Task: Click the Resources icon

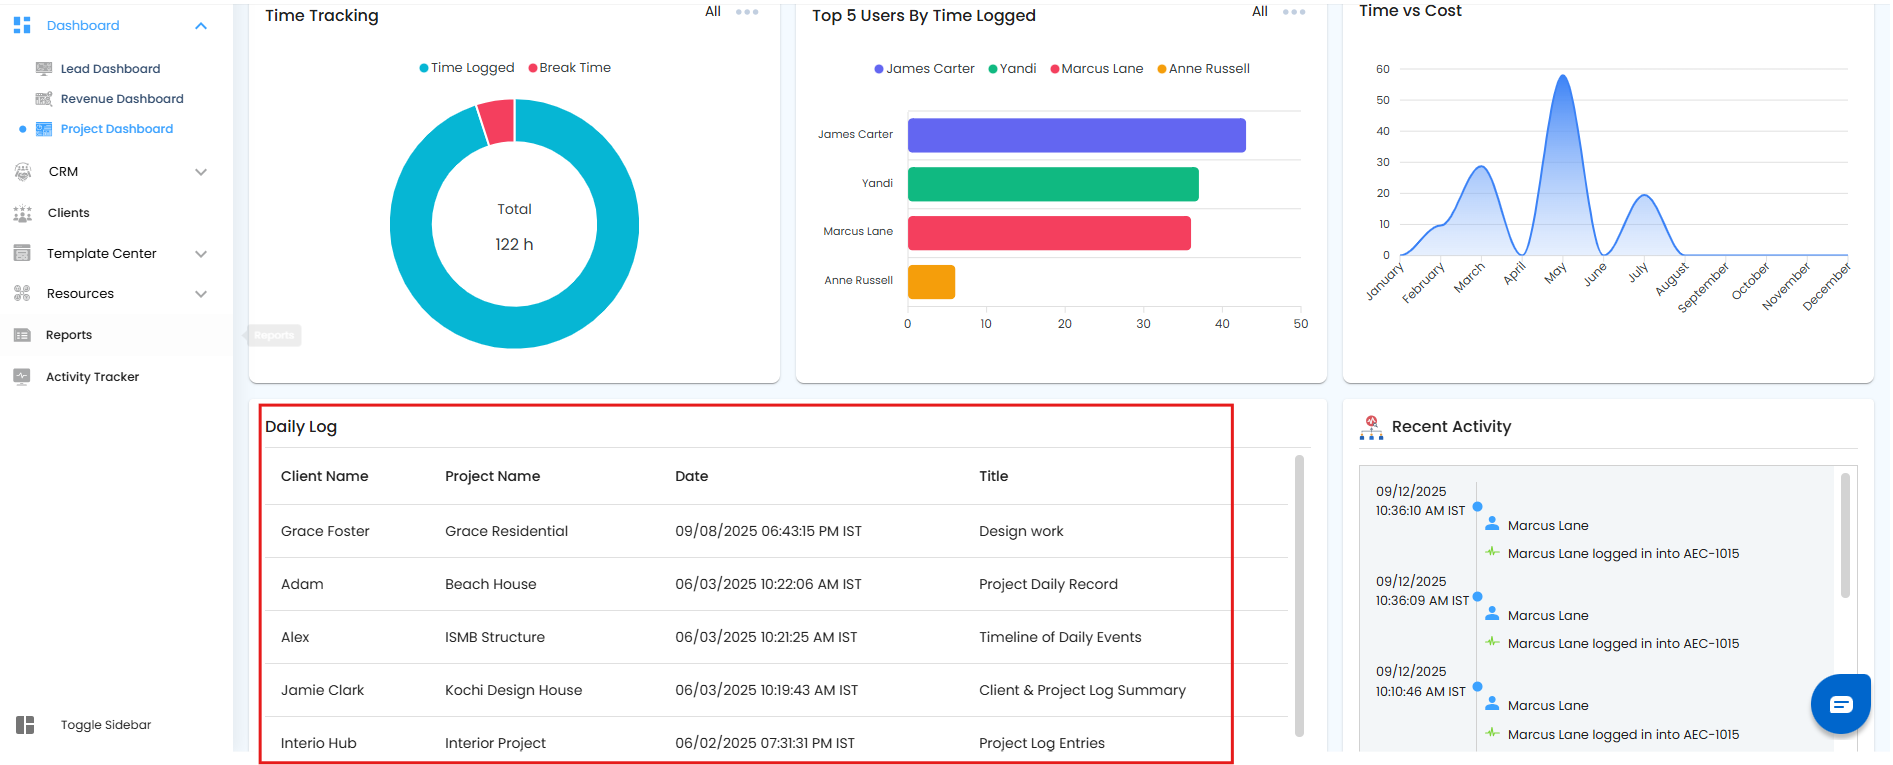Action: tap(22, 294)
